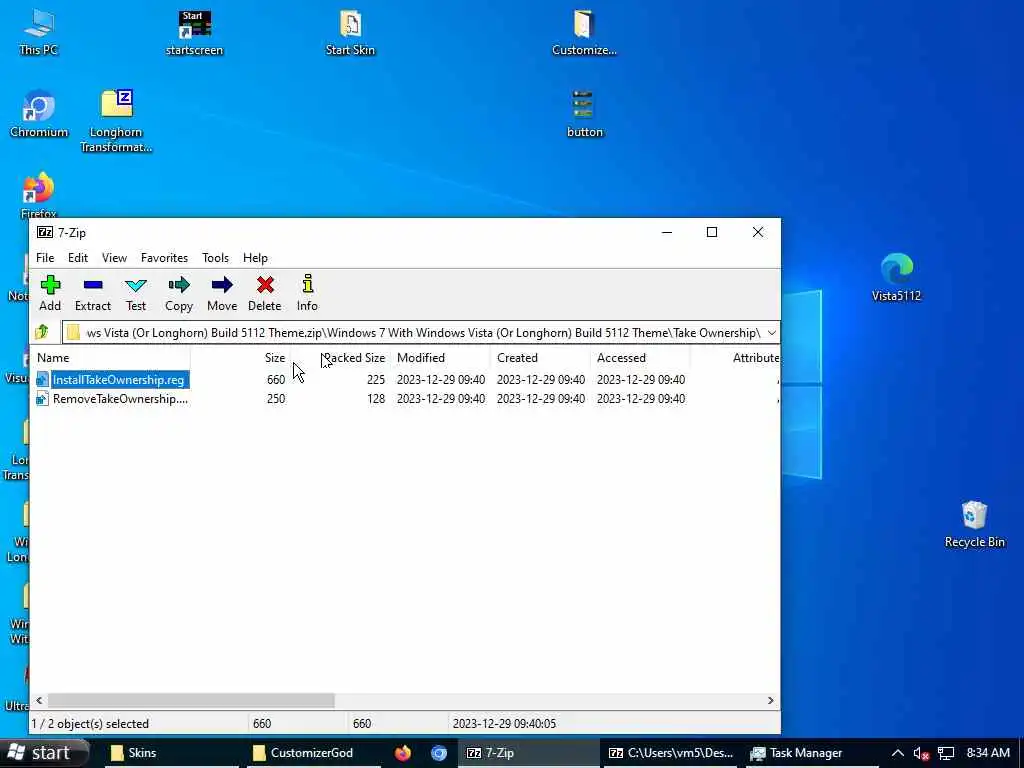Select the button desktop icon

tap(584, 114)
